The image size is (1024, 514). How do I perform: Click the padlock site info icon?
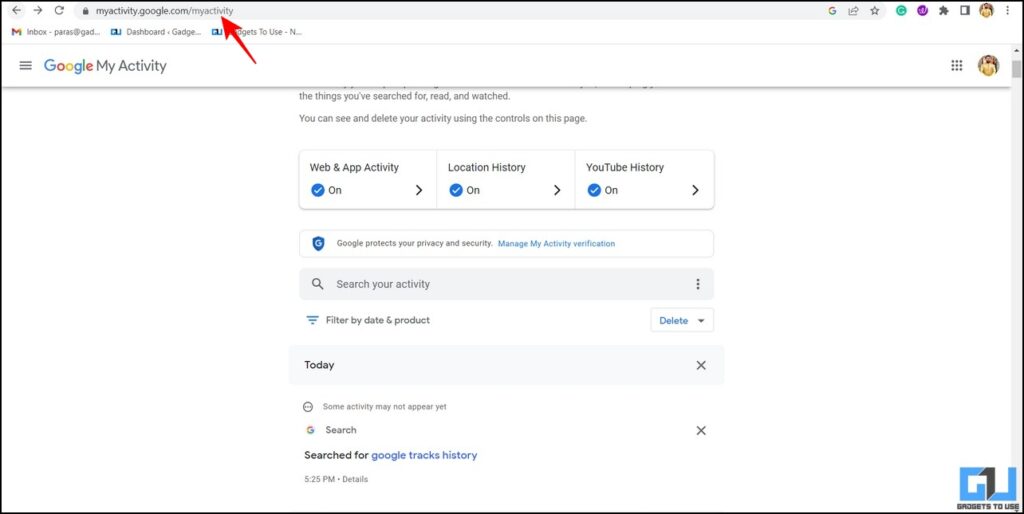[85, 11]
